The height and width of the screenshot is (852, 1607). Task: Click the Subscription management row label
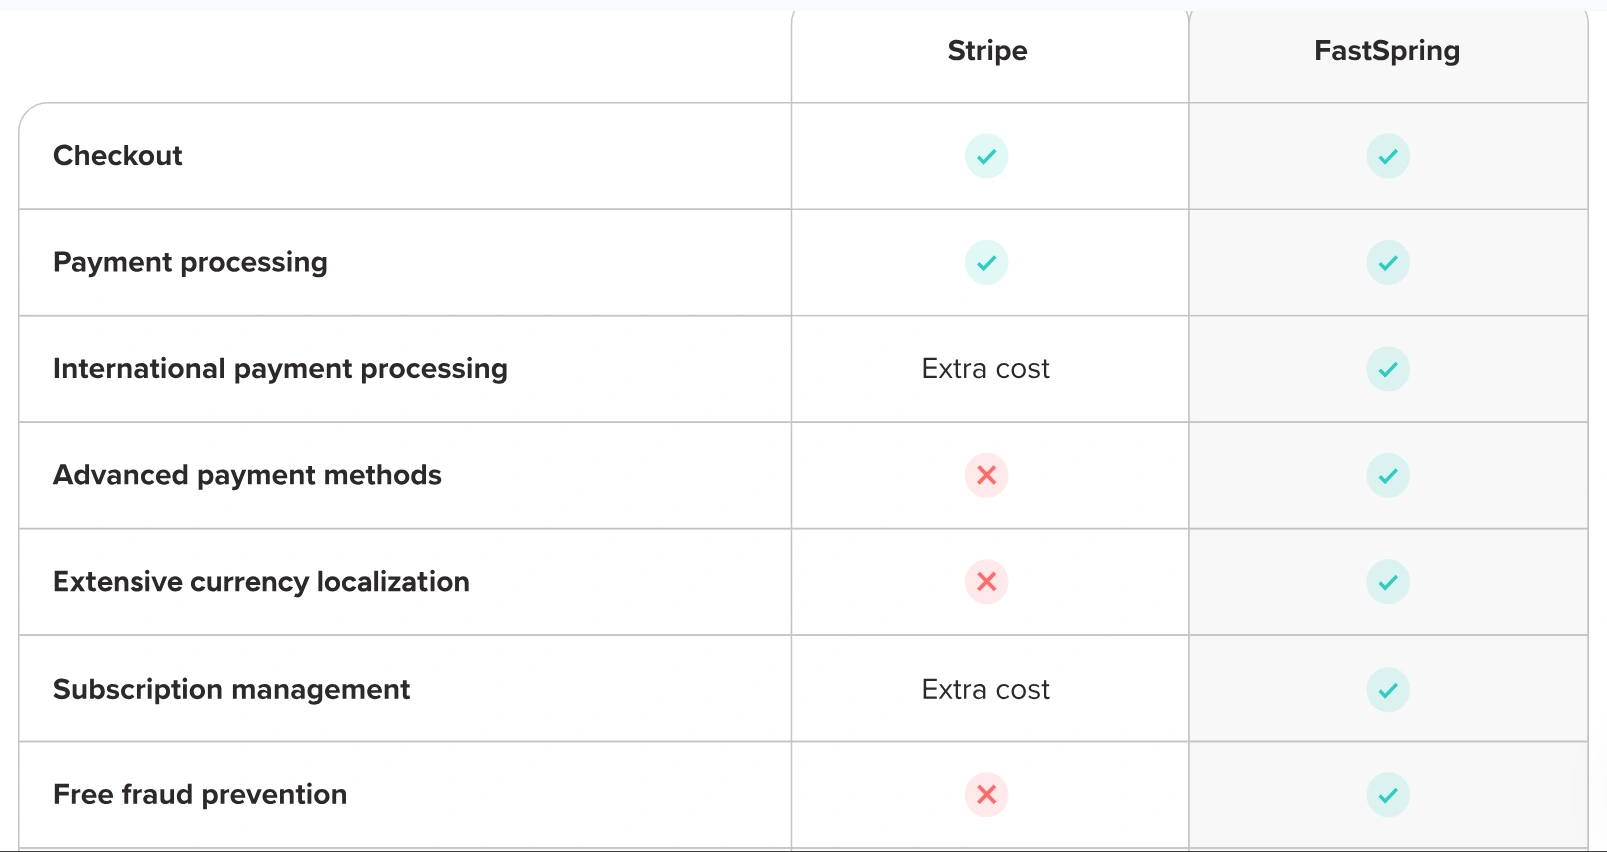(x=231, y=690)
